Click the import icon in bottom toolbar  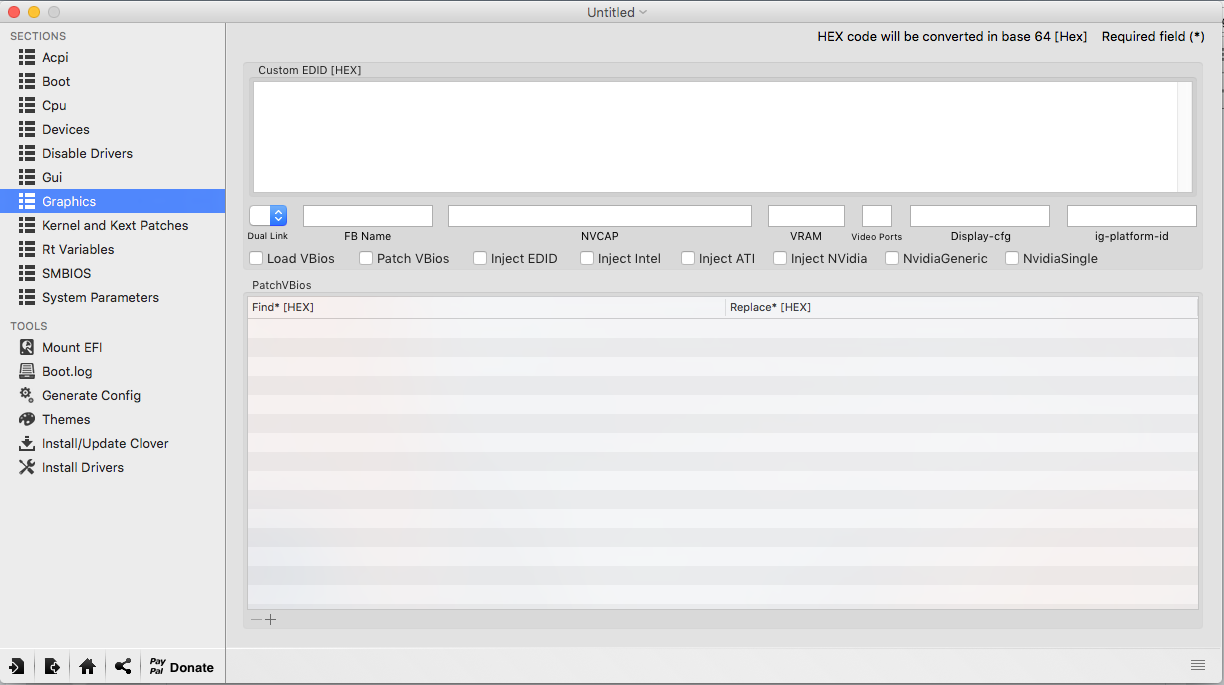click(x=17, y=667)
